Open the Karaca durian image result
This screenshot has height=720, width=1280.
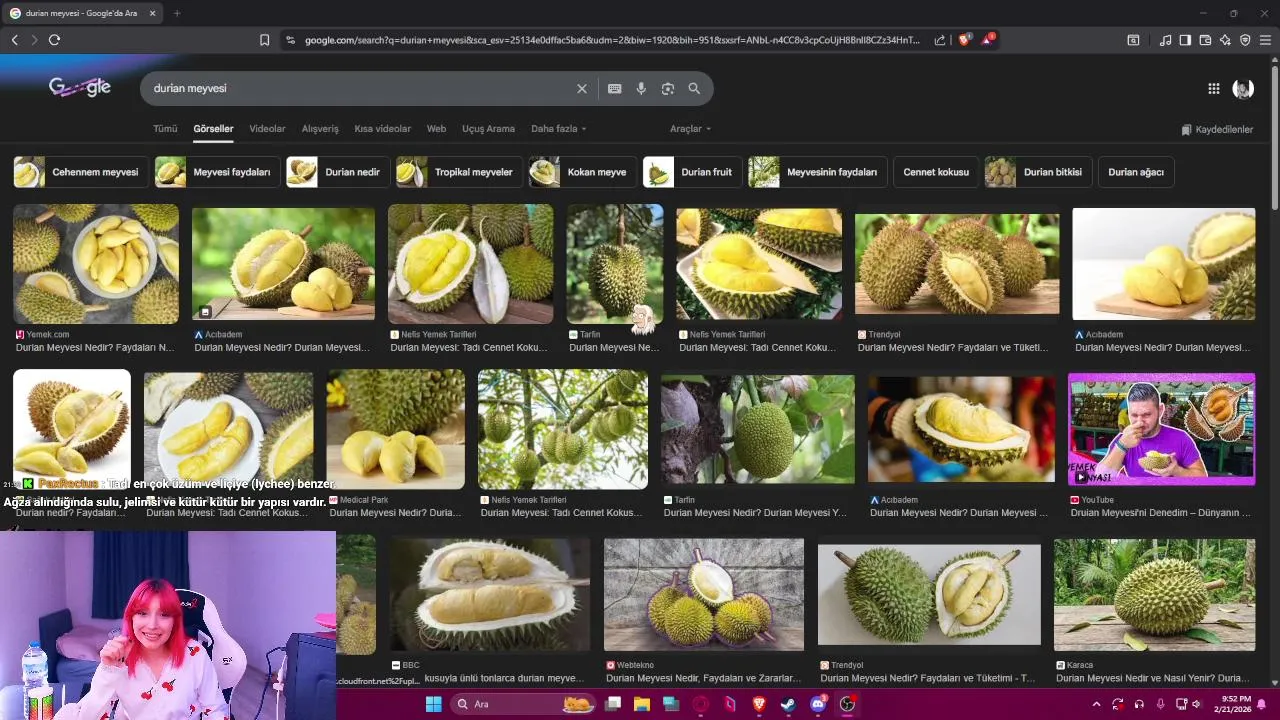[1154, 595]
